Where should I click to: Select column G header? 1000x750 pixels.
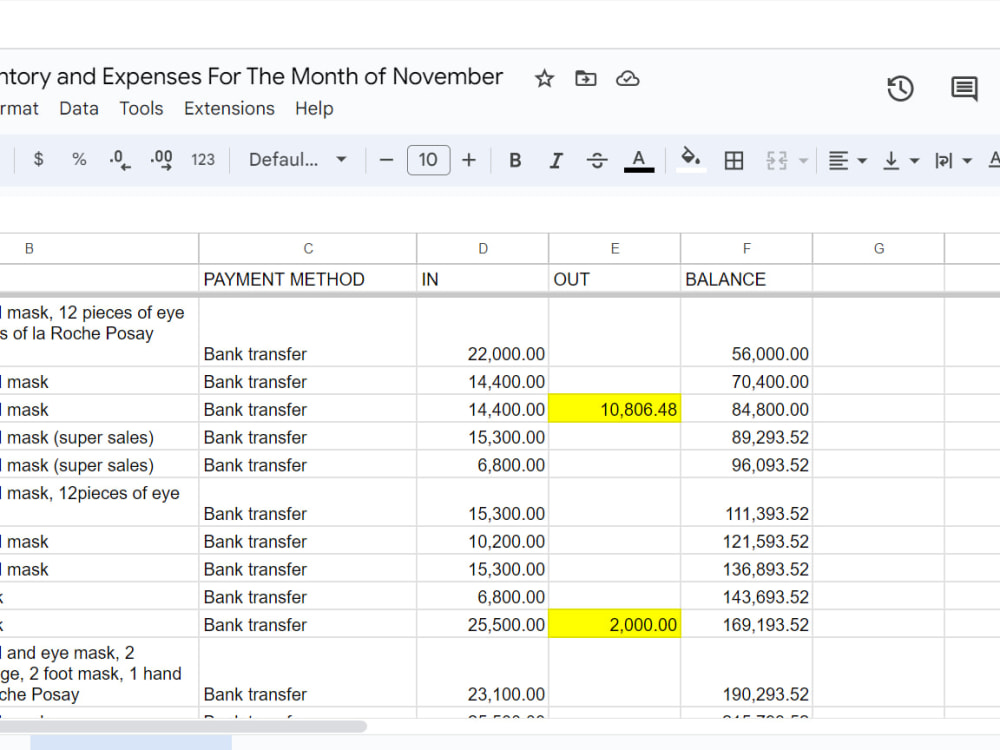point(879,249)
